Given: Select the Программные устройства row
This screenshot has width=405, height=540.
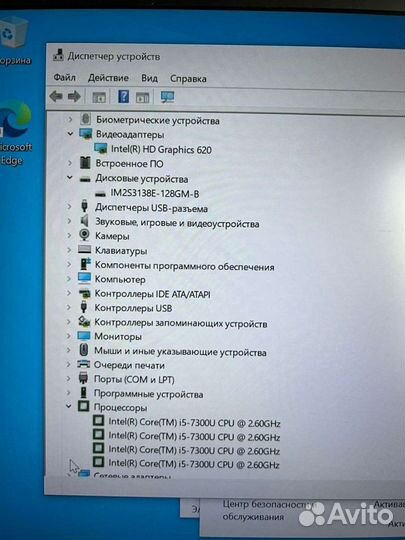Looking at the screenshot, I should click(x=148, y=394).
